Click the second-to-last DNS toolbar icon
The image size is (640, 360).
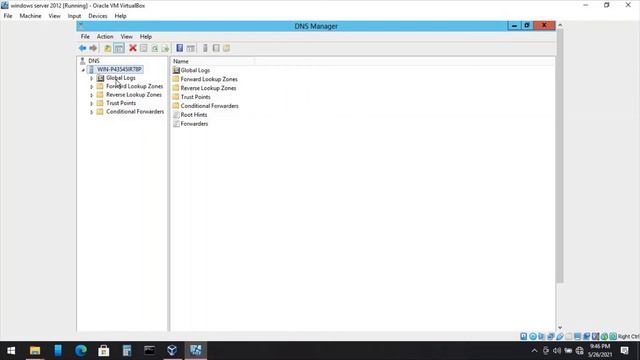[216, 48]
